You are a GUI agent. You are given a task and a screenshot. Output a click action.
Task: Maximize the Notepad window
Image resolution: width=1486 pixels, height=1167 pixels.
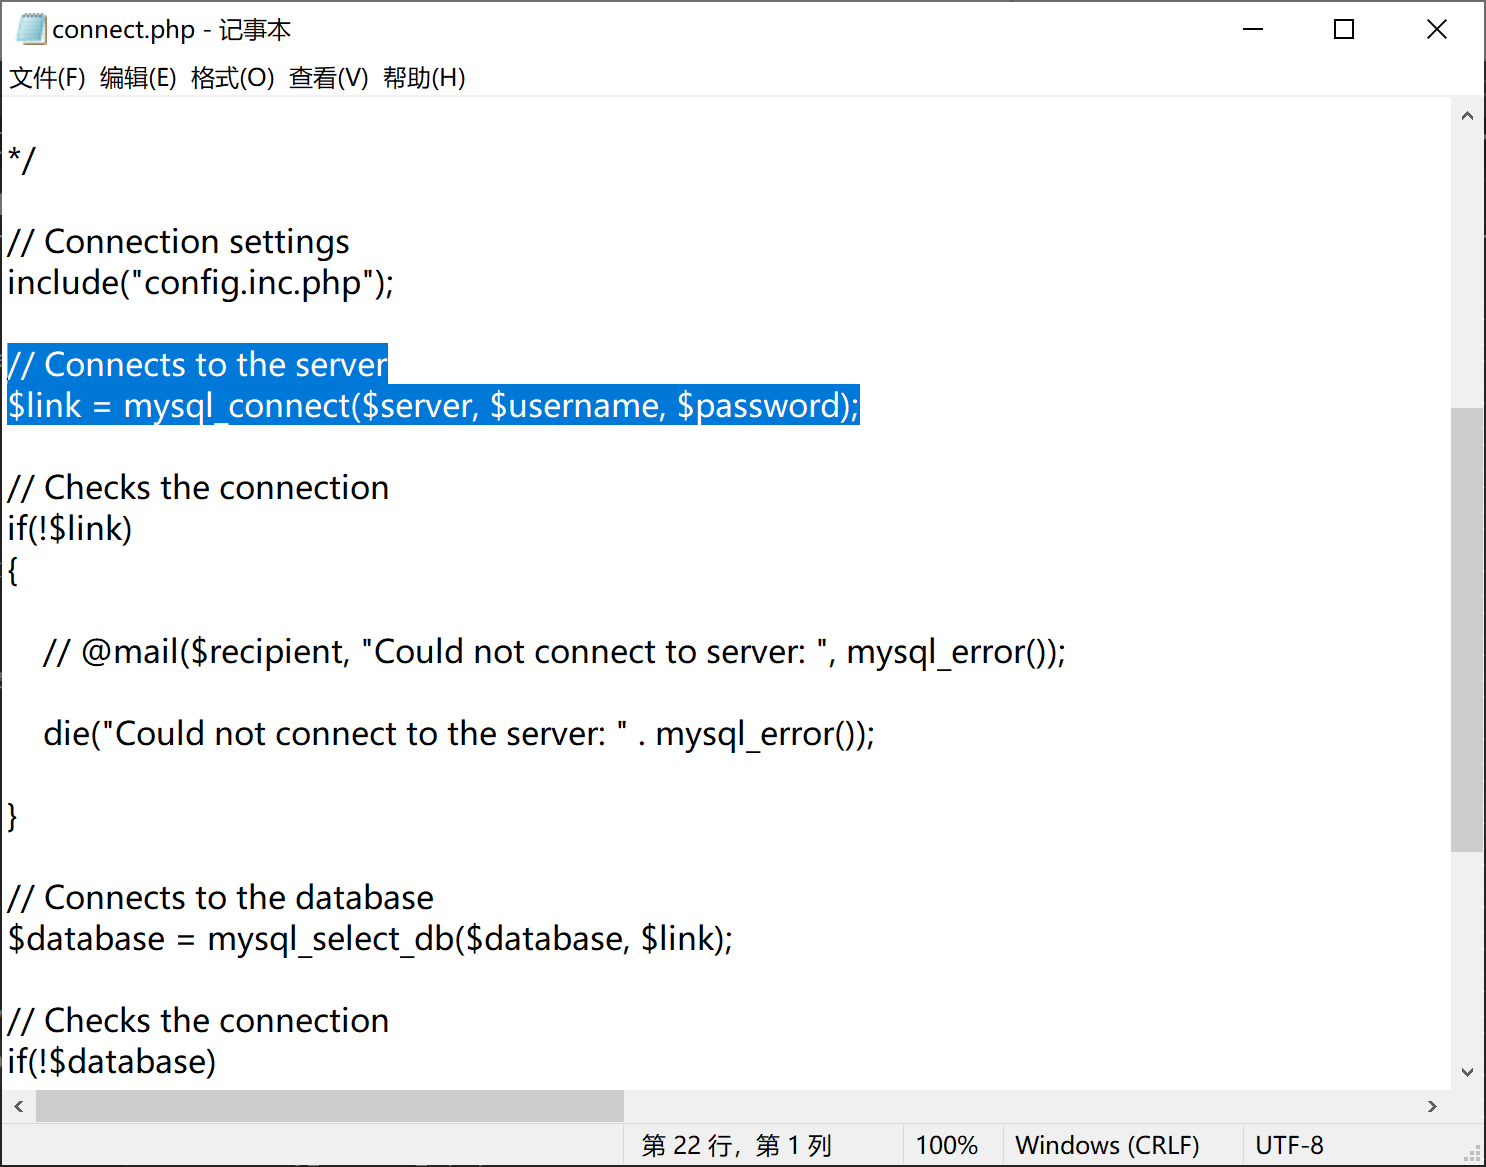coord(1344,29)
